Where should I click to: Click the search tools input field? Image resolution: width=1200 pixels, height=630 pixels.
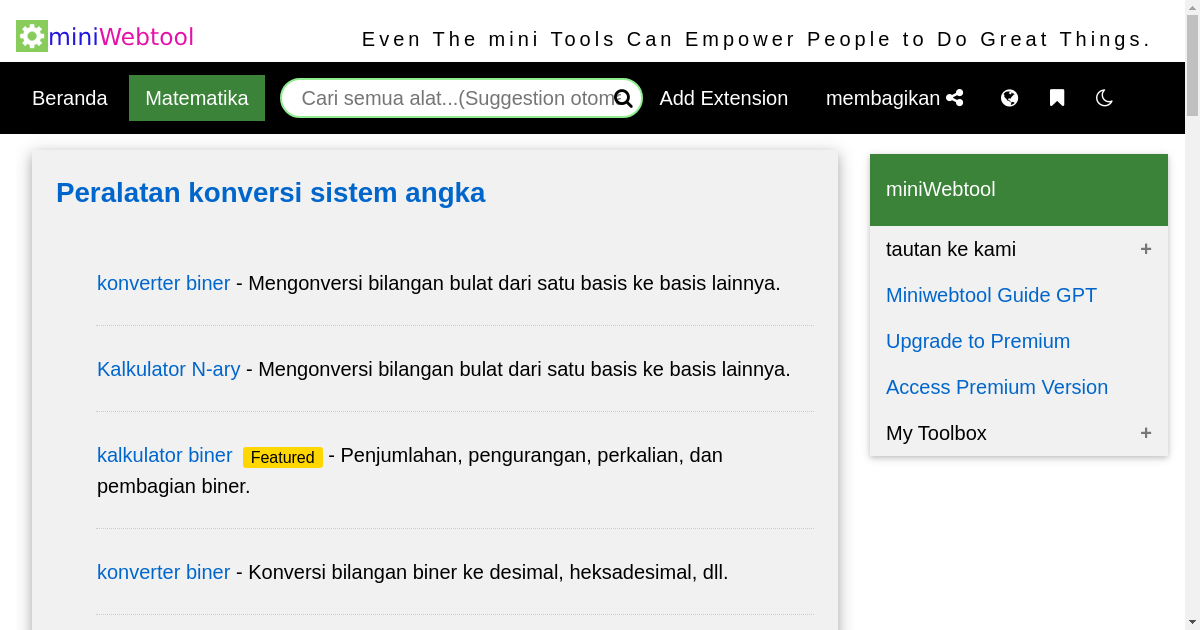click(x=450, y=98)
